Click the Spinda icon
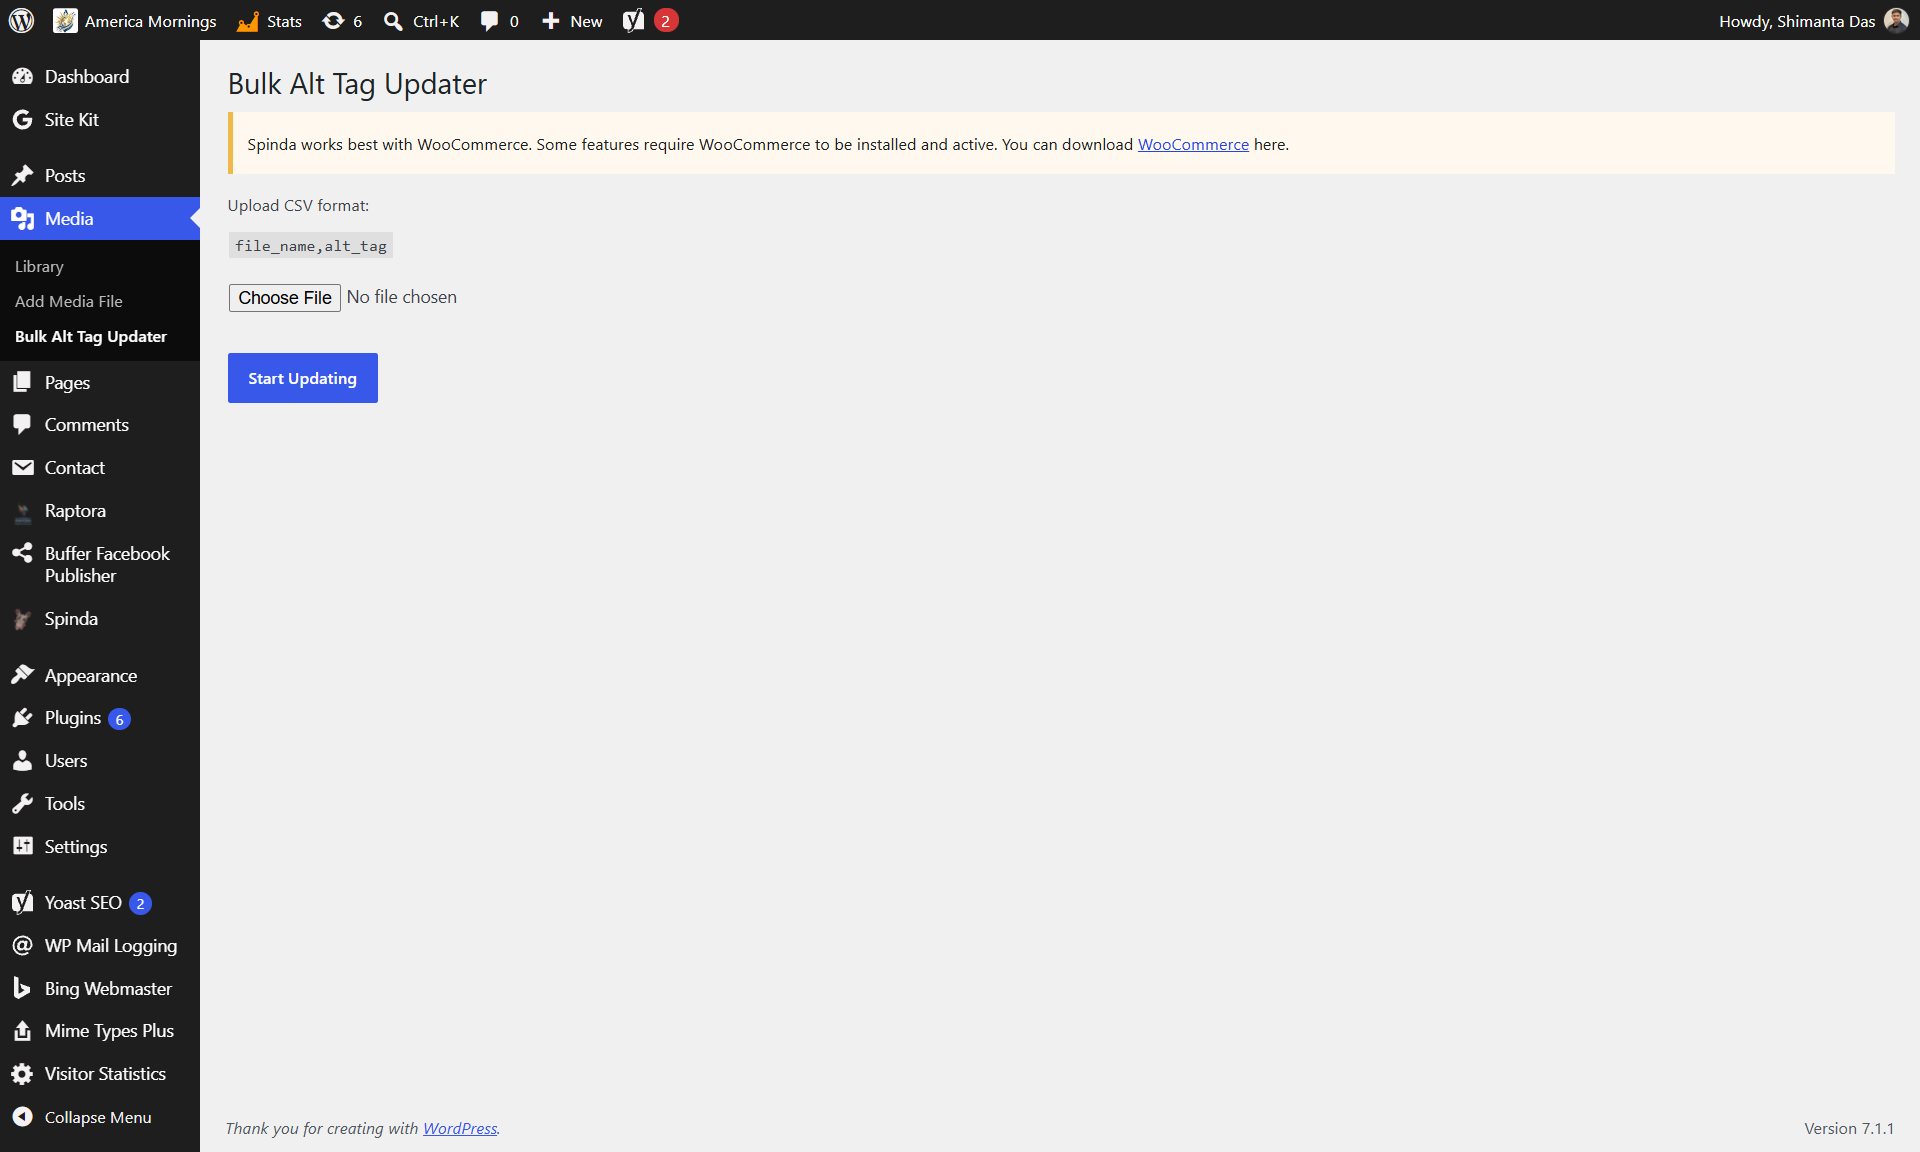 pyautogui.click(x=22, y=619)
